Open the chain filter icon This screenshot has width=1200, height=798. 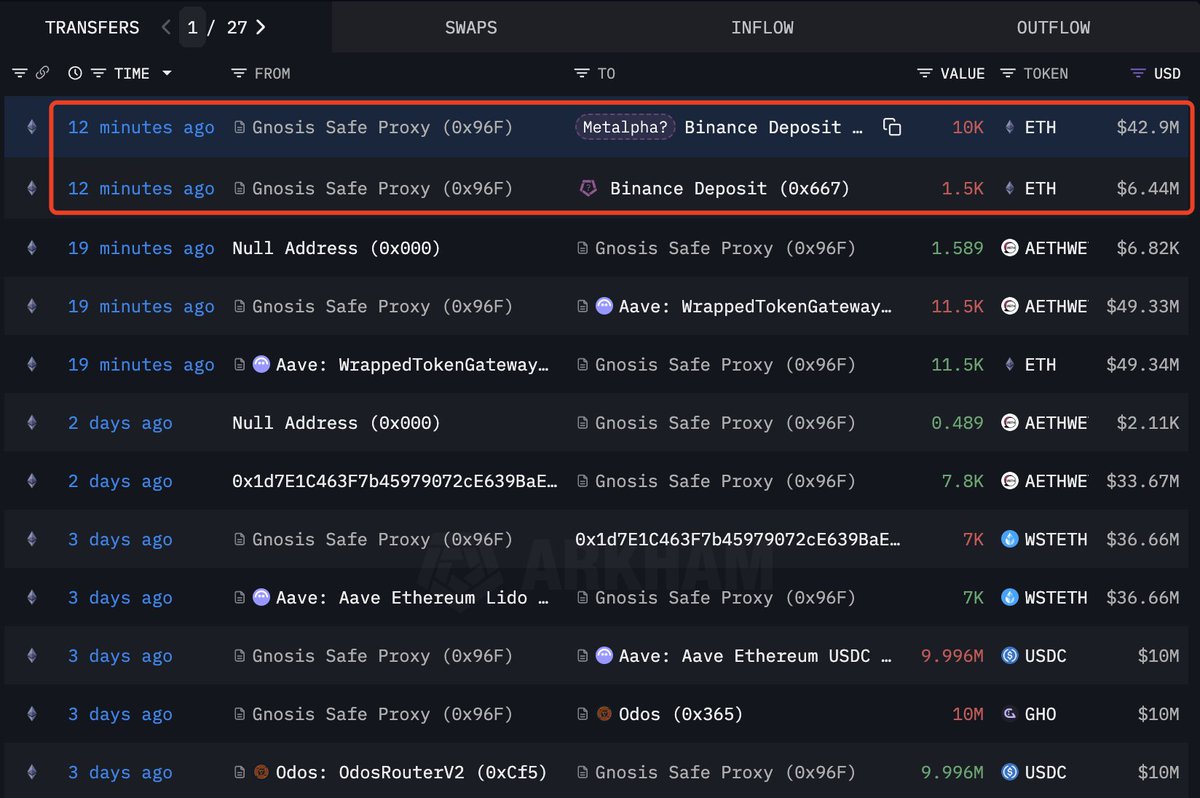19,73
